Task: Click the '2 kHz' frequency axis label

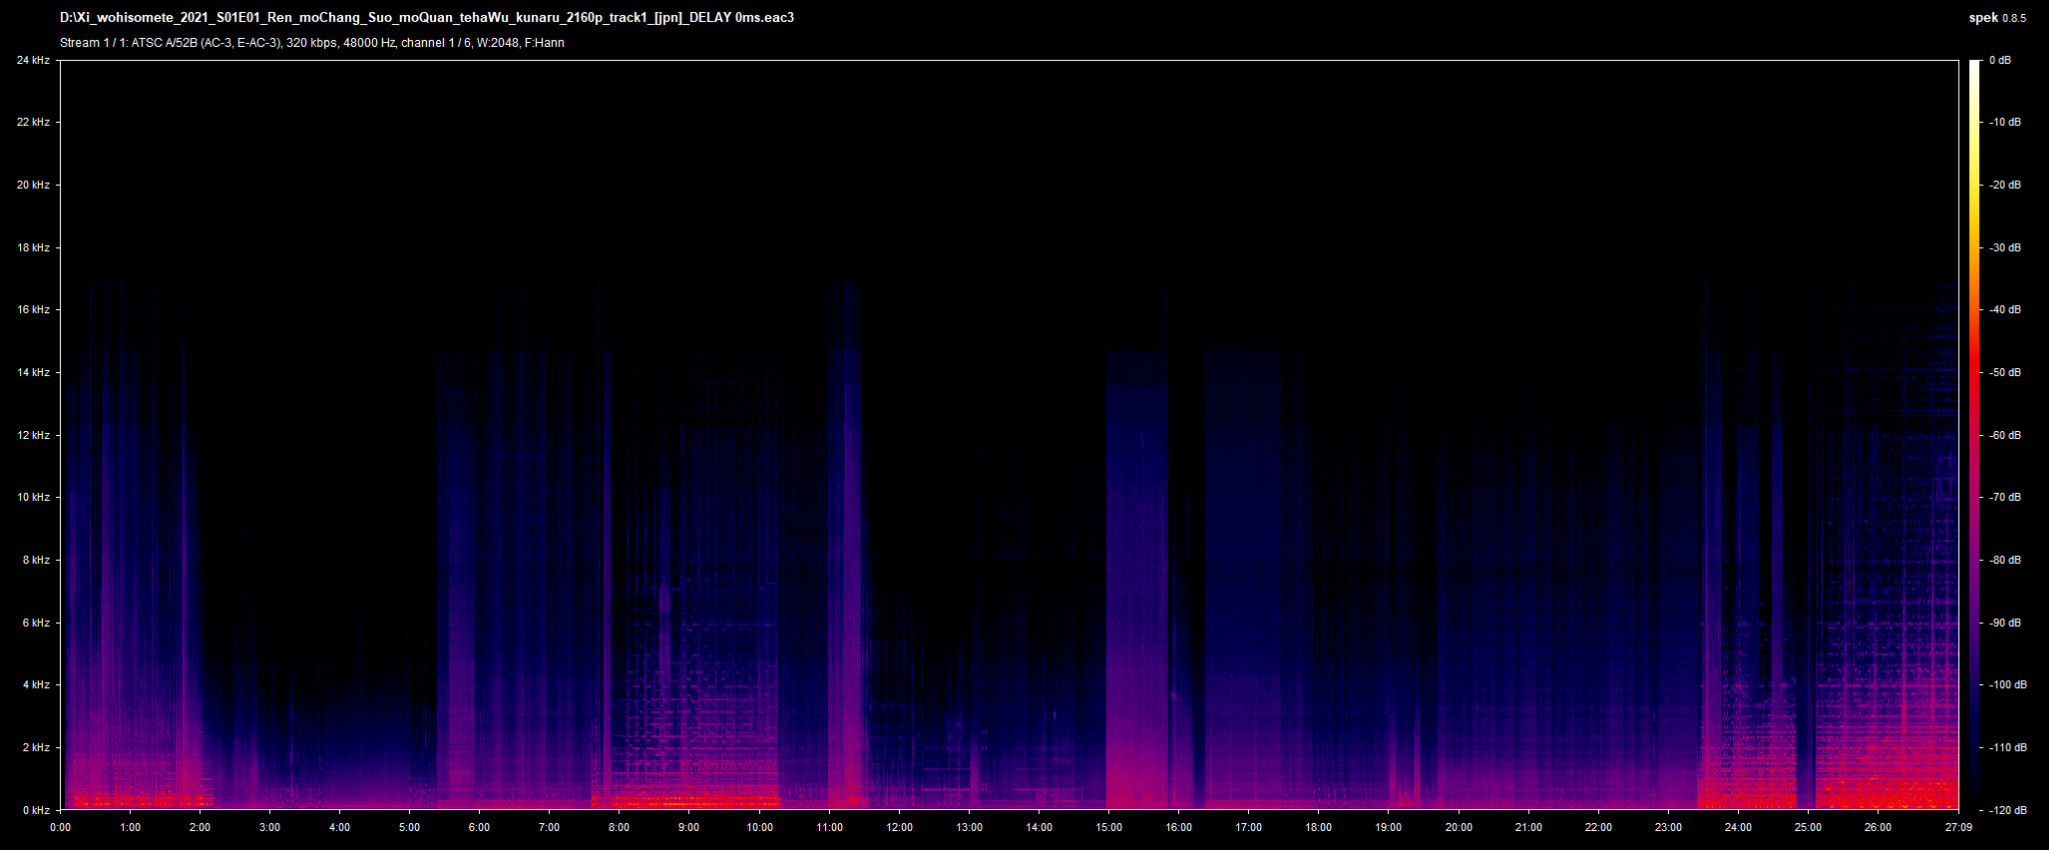Action: (36, 747)
